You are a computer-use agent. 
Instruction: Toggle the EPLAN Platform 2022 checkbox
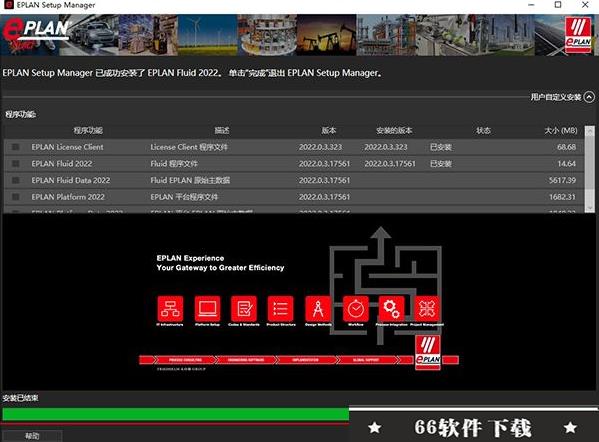(16, 197)
